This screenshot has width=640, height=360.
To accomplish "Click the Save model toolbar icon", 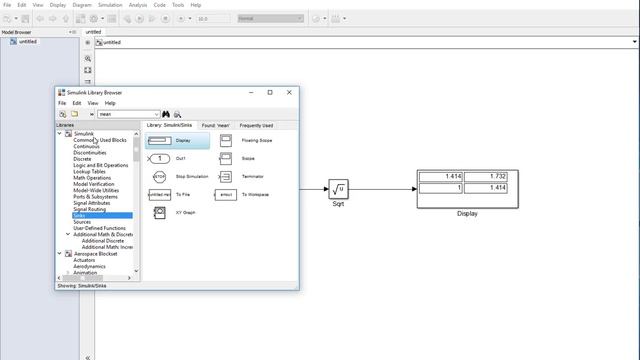I will click(25, 19).
